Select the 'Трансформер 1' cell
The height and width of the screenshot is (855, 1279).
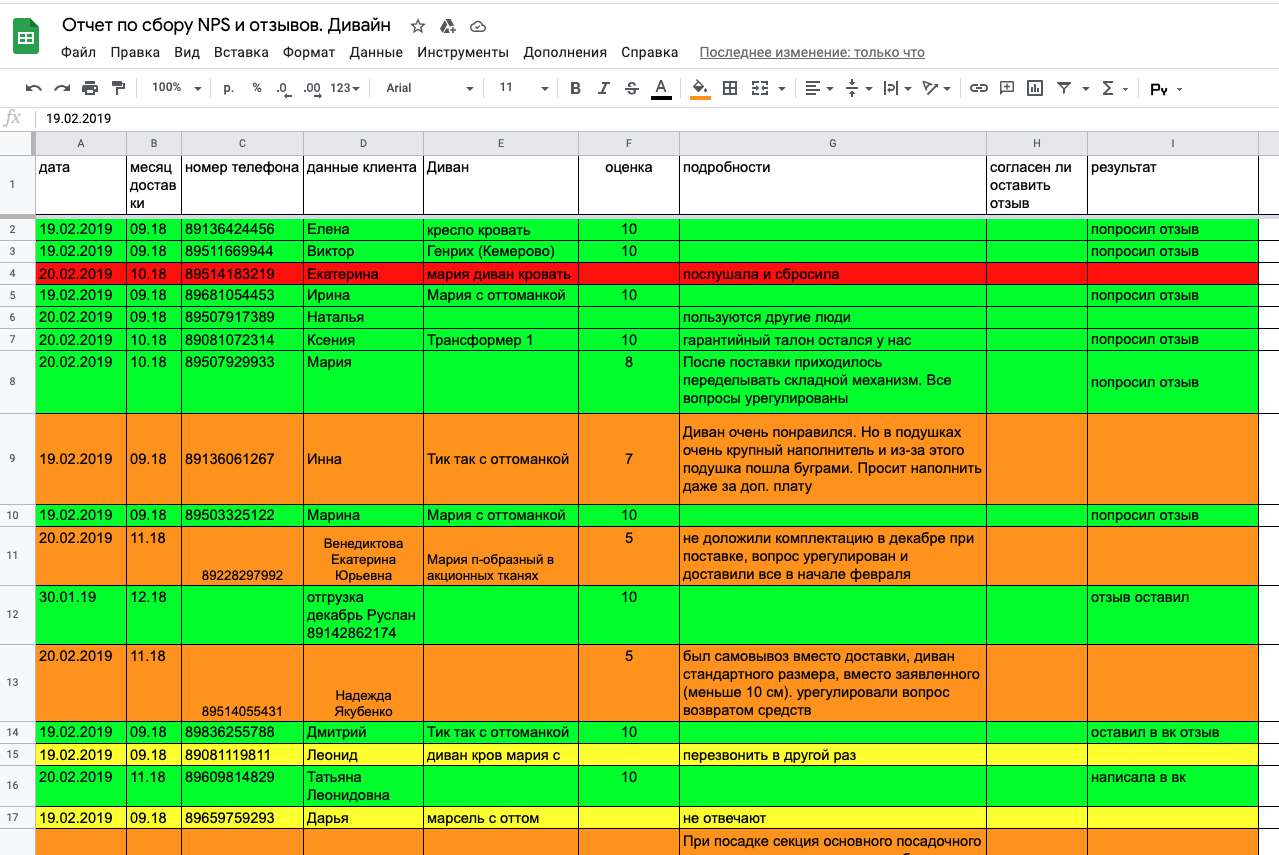pyautogui.click(x=501, y=340)
